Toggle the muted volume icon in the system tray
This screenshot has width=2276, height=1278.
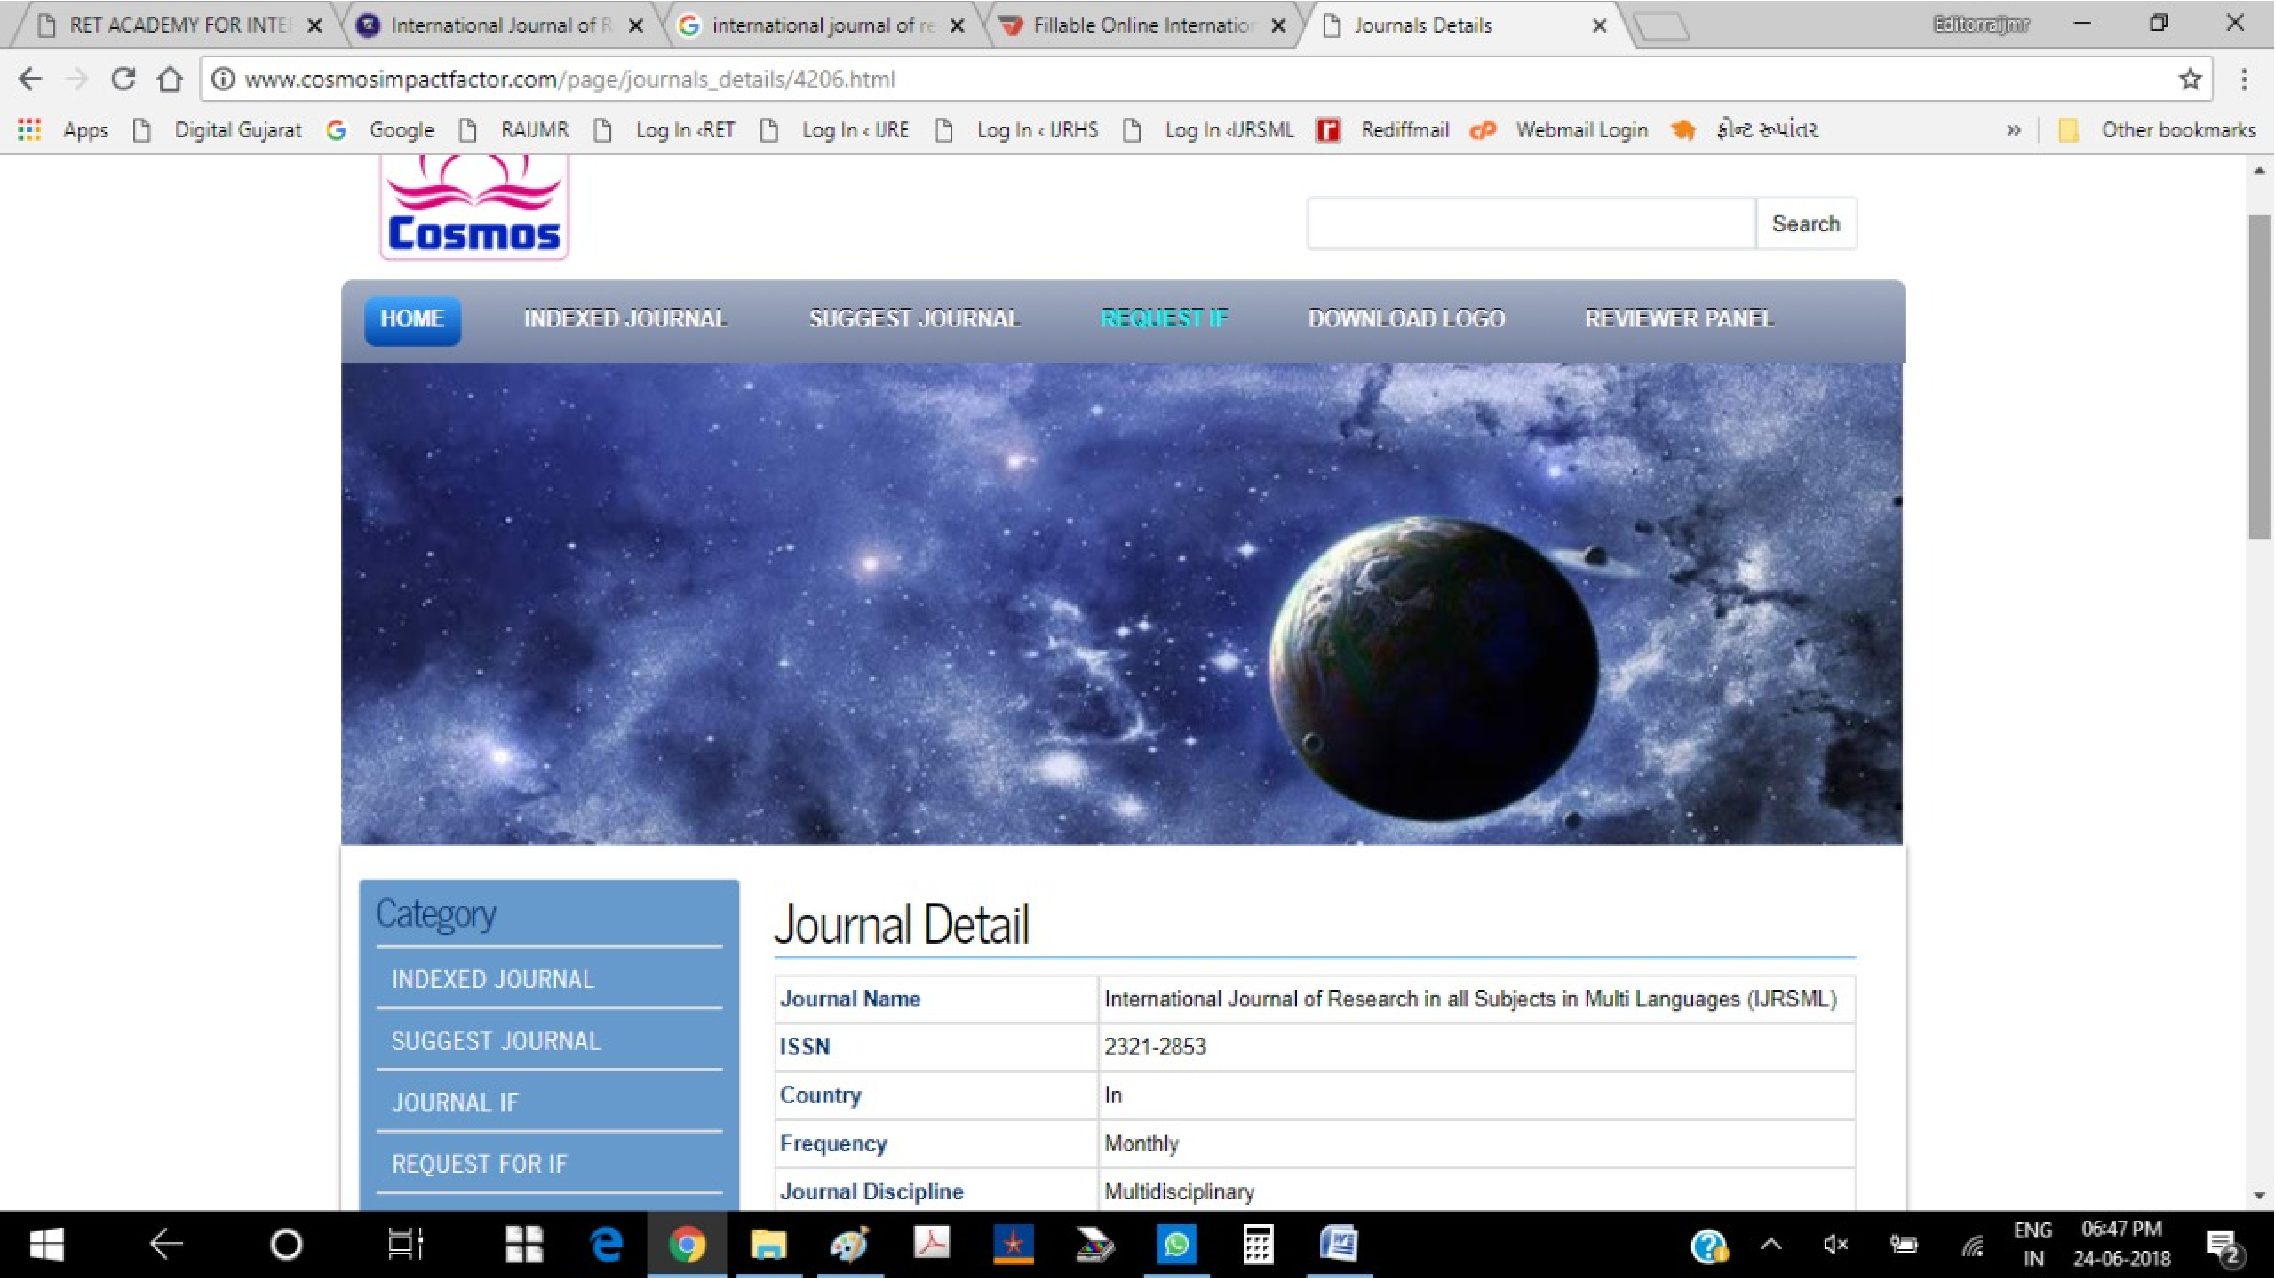pyautogui.click(x=1835, y=1245)
